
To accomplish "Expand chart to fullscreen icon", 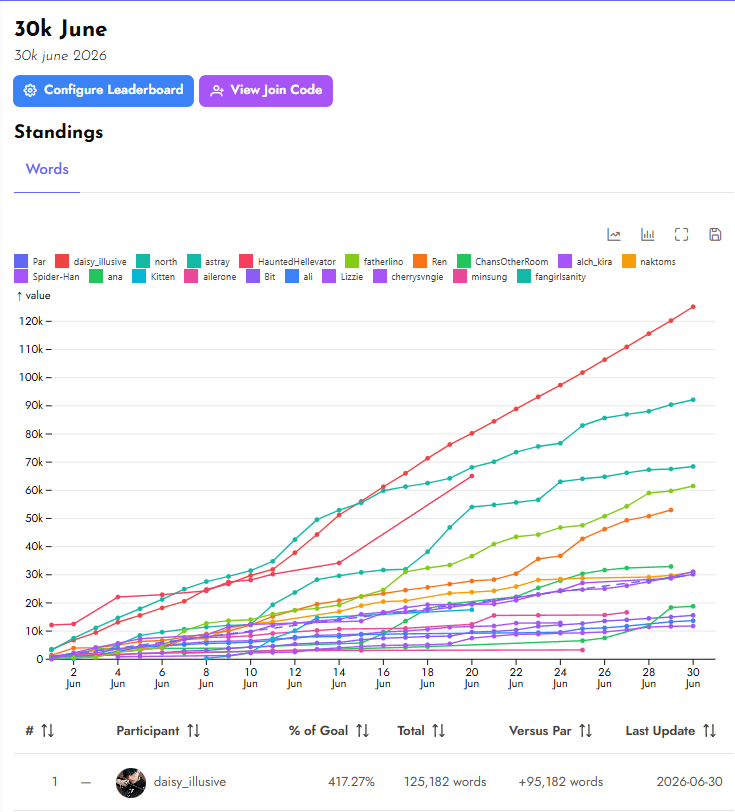I will pos(682,235).
